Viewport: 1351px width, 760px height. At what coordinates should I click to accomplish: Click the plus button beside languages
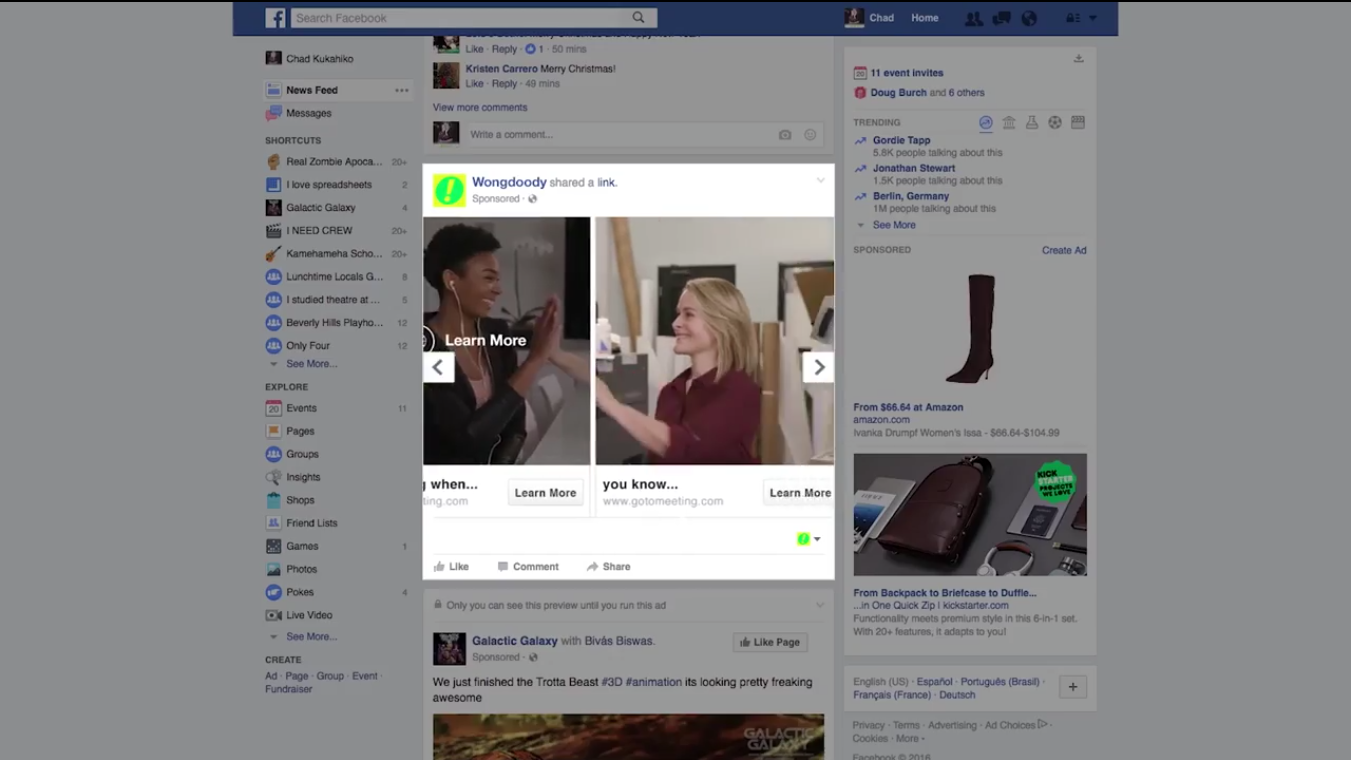(x=1072, y=687)
